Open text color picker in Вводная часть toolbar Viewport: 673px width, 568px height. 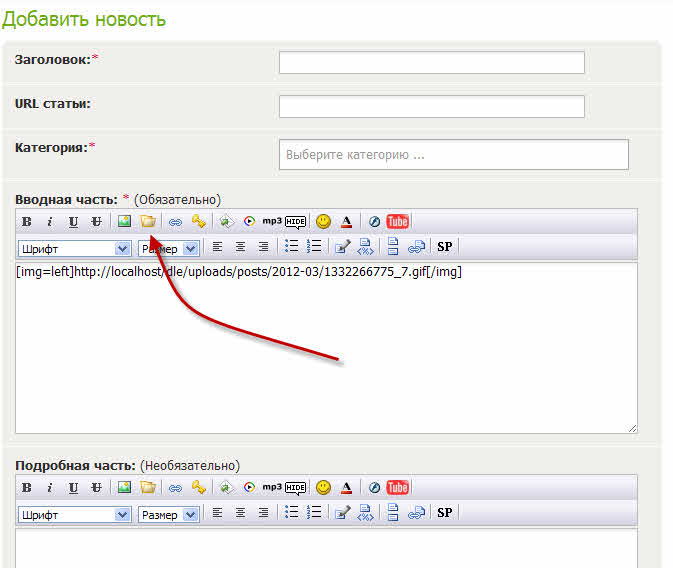tap(346, 222)
